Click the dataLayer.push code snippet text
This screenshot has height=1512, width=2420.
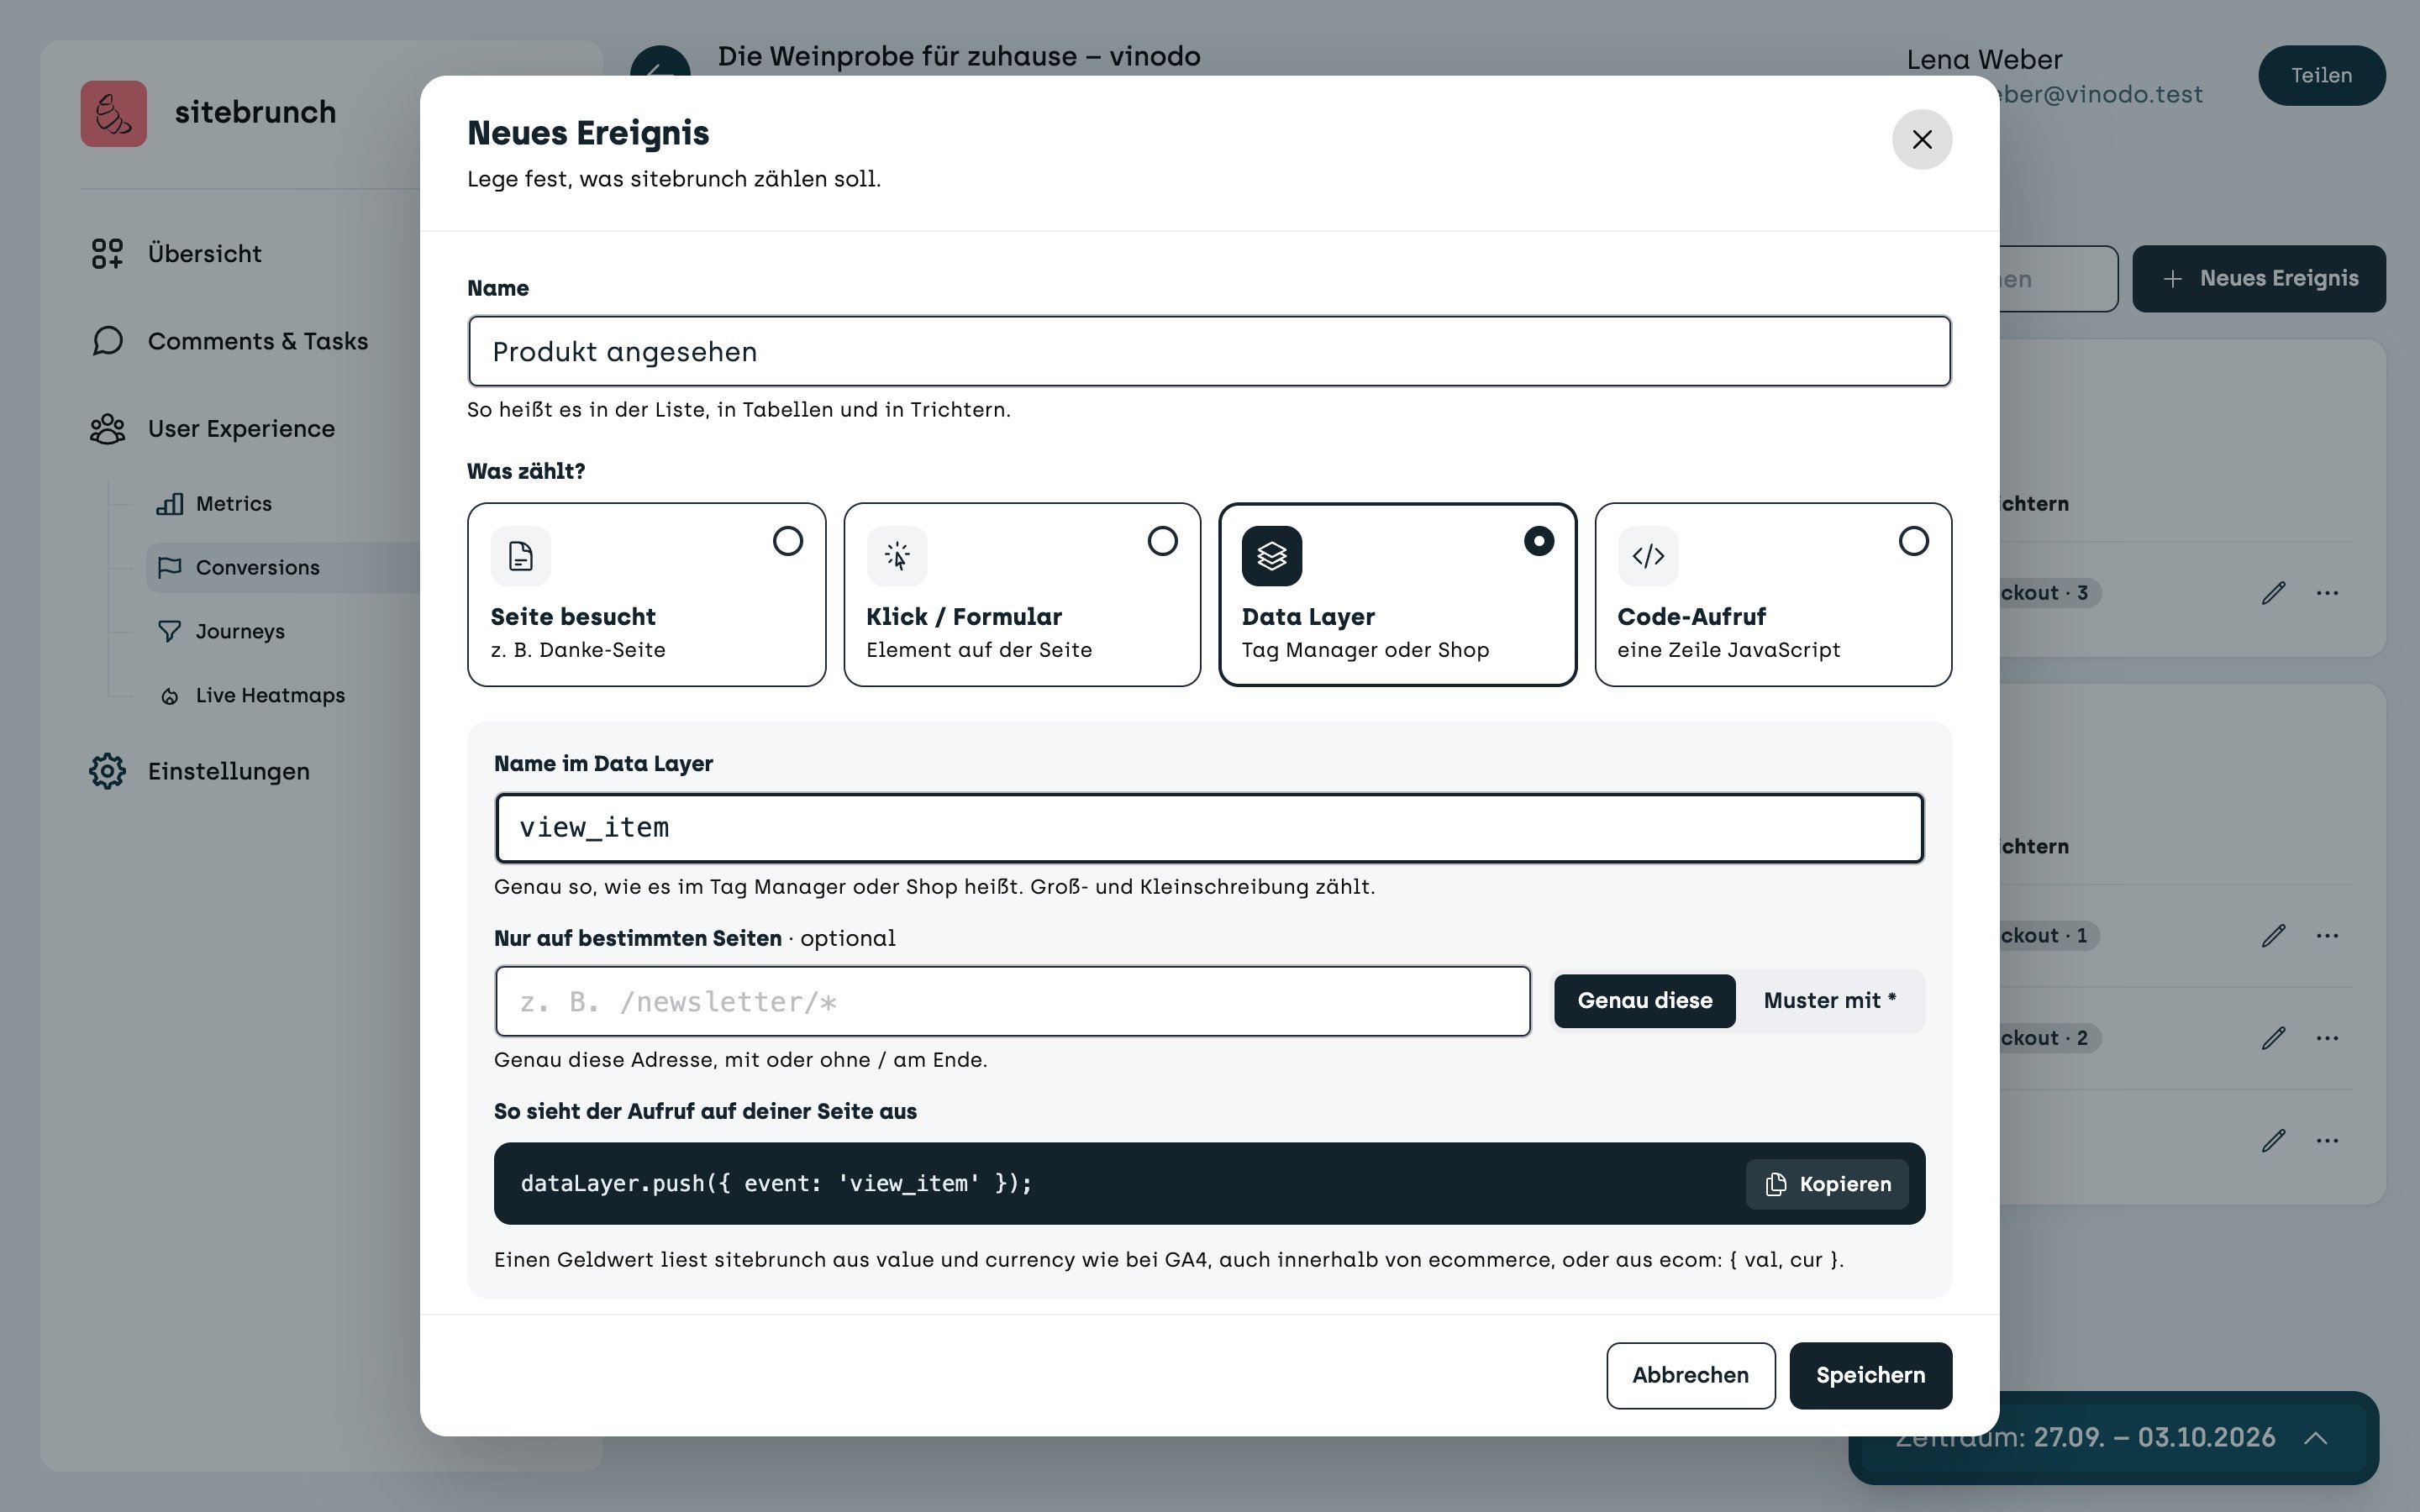(776, 1184)
